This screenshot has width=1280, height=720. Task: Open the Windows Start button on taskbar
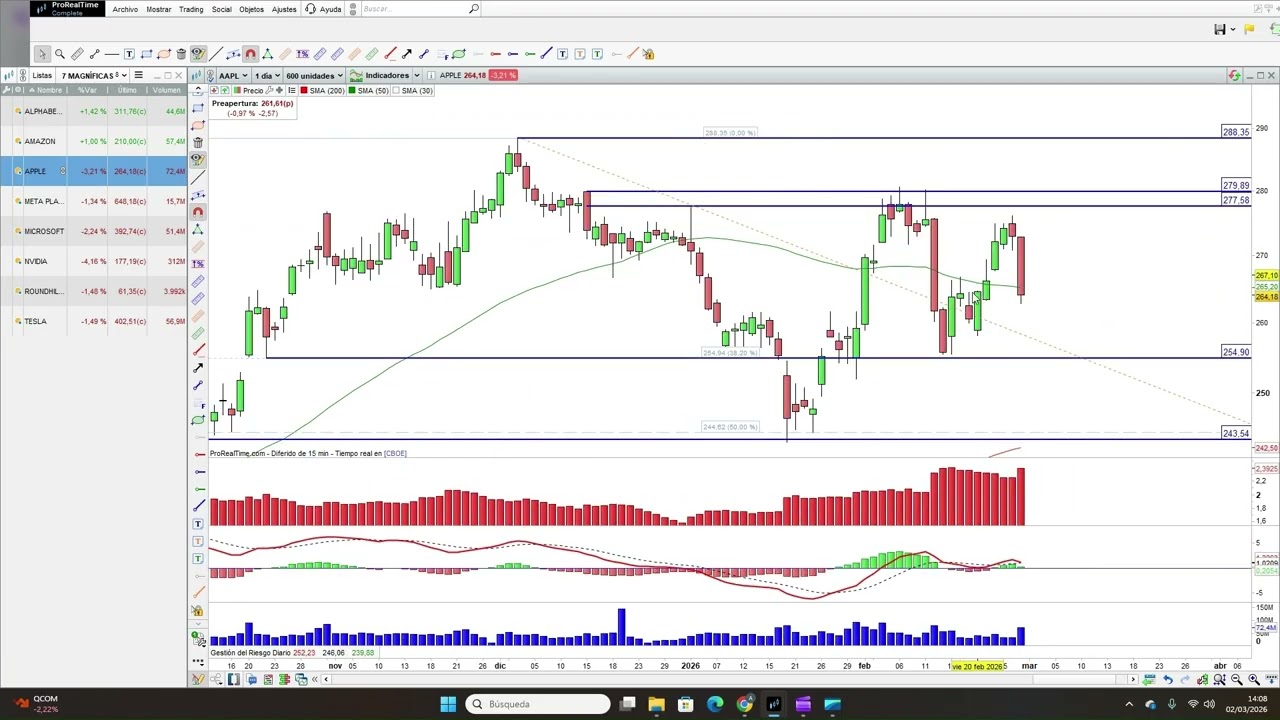448,704
